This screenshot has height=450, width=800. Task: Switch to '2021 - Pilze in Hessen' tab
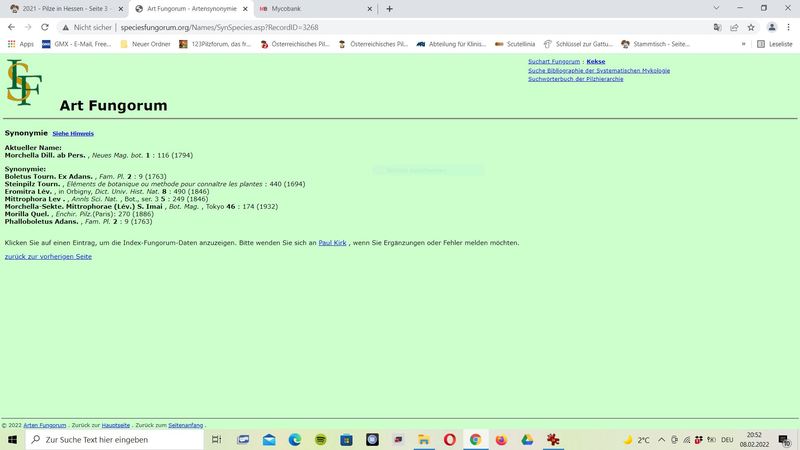point(65,9)
